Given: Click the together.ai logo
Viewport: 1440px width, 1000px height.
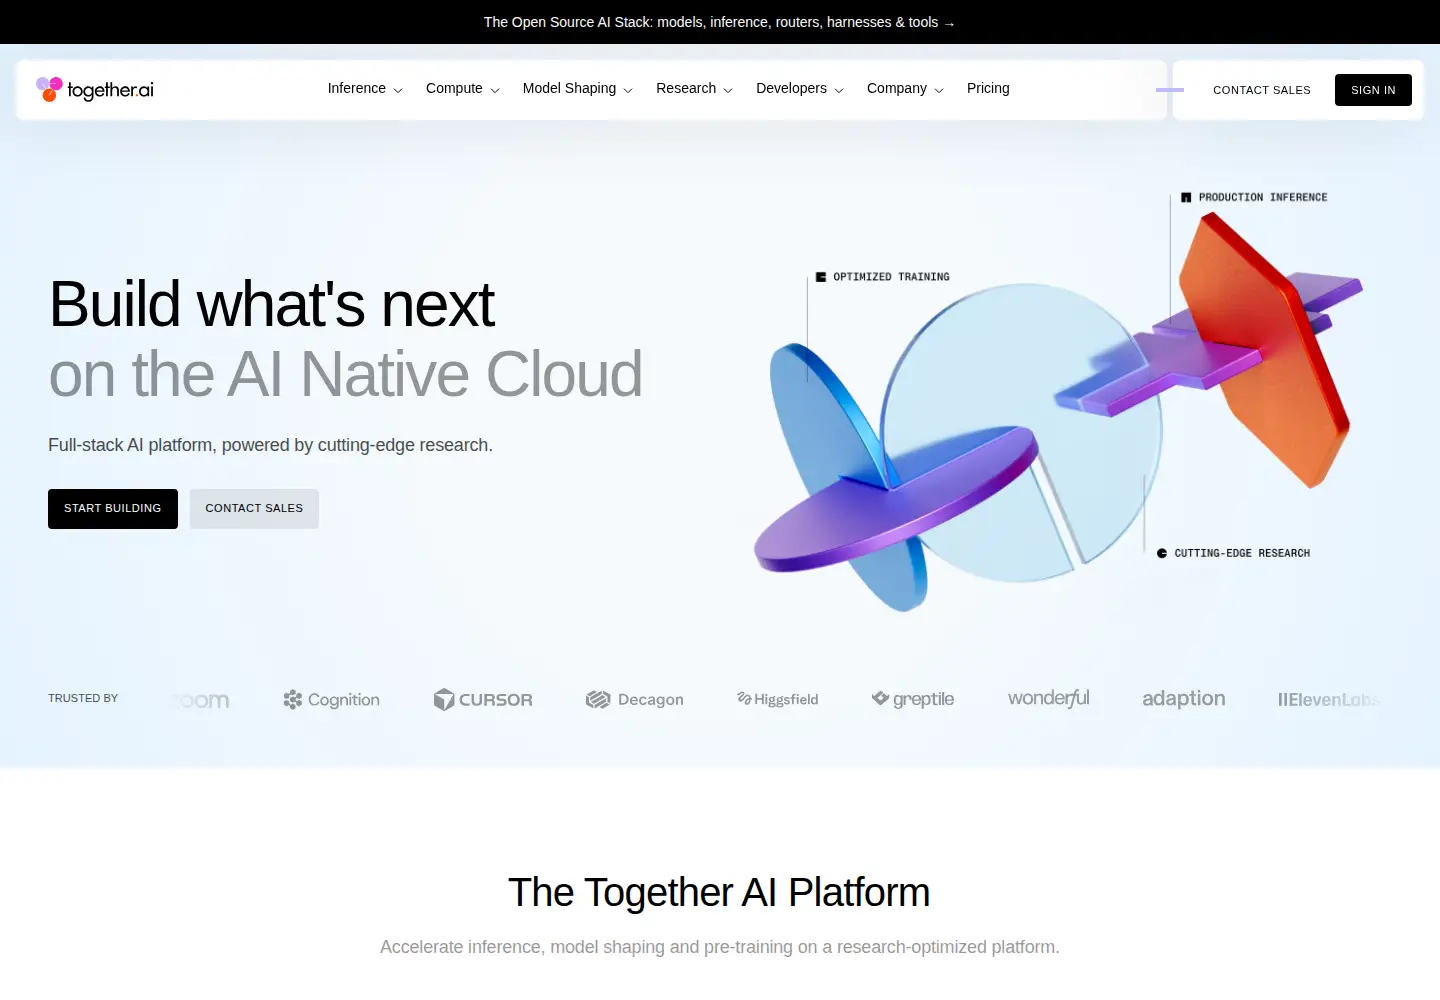Looking at the screenshot, I should click(x=95, y=89).
